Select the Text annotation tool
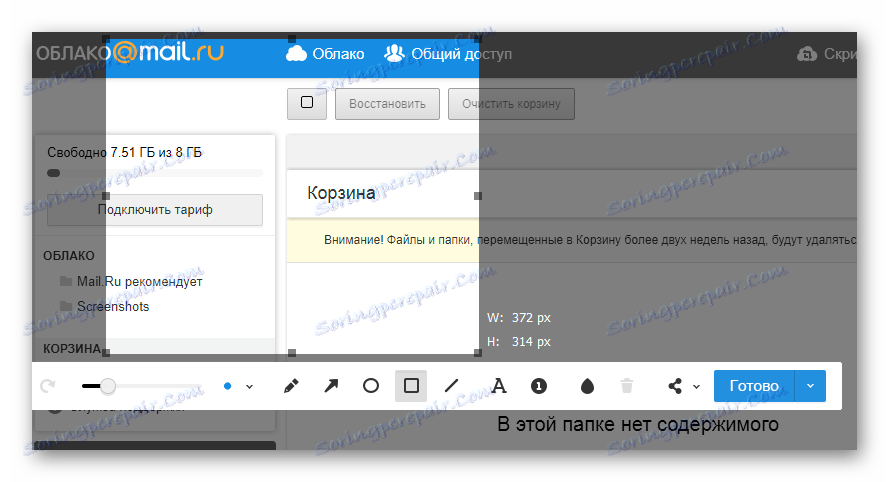 pos(499,386)
